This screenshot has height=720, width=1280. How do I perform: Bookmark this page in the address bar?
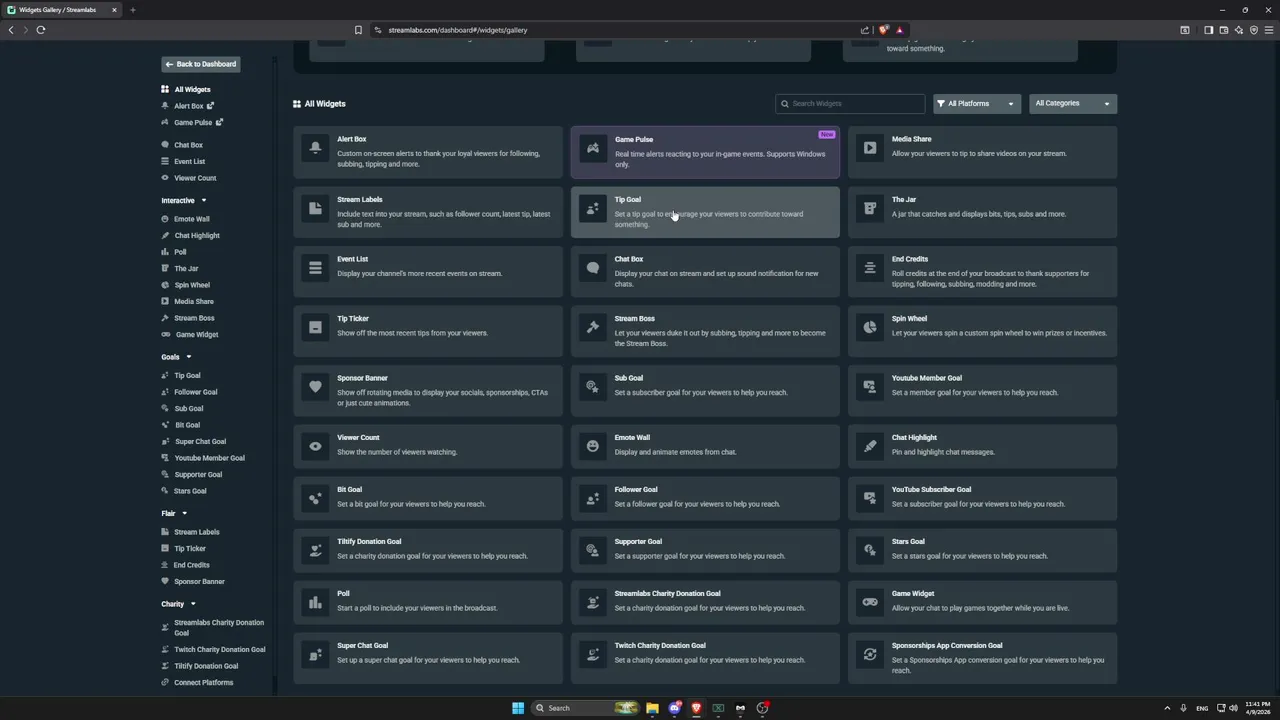(358, 30)
